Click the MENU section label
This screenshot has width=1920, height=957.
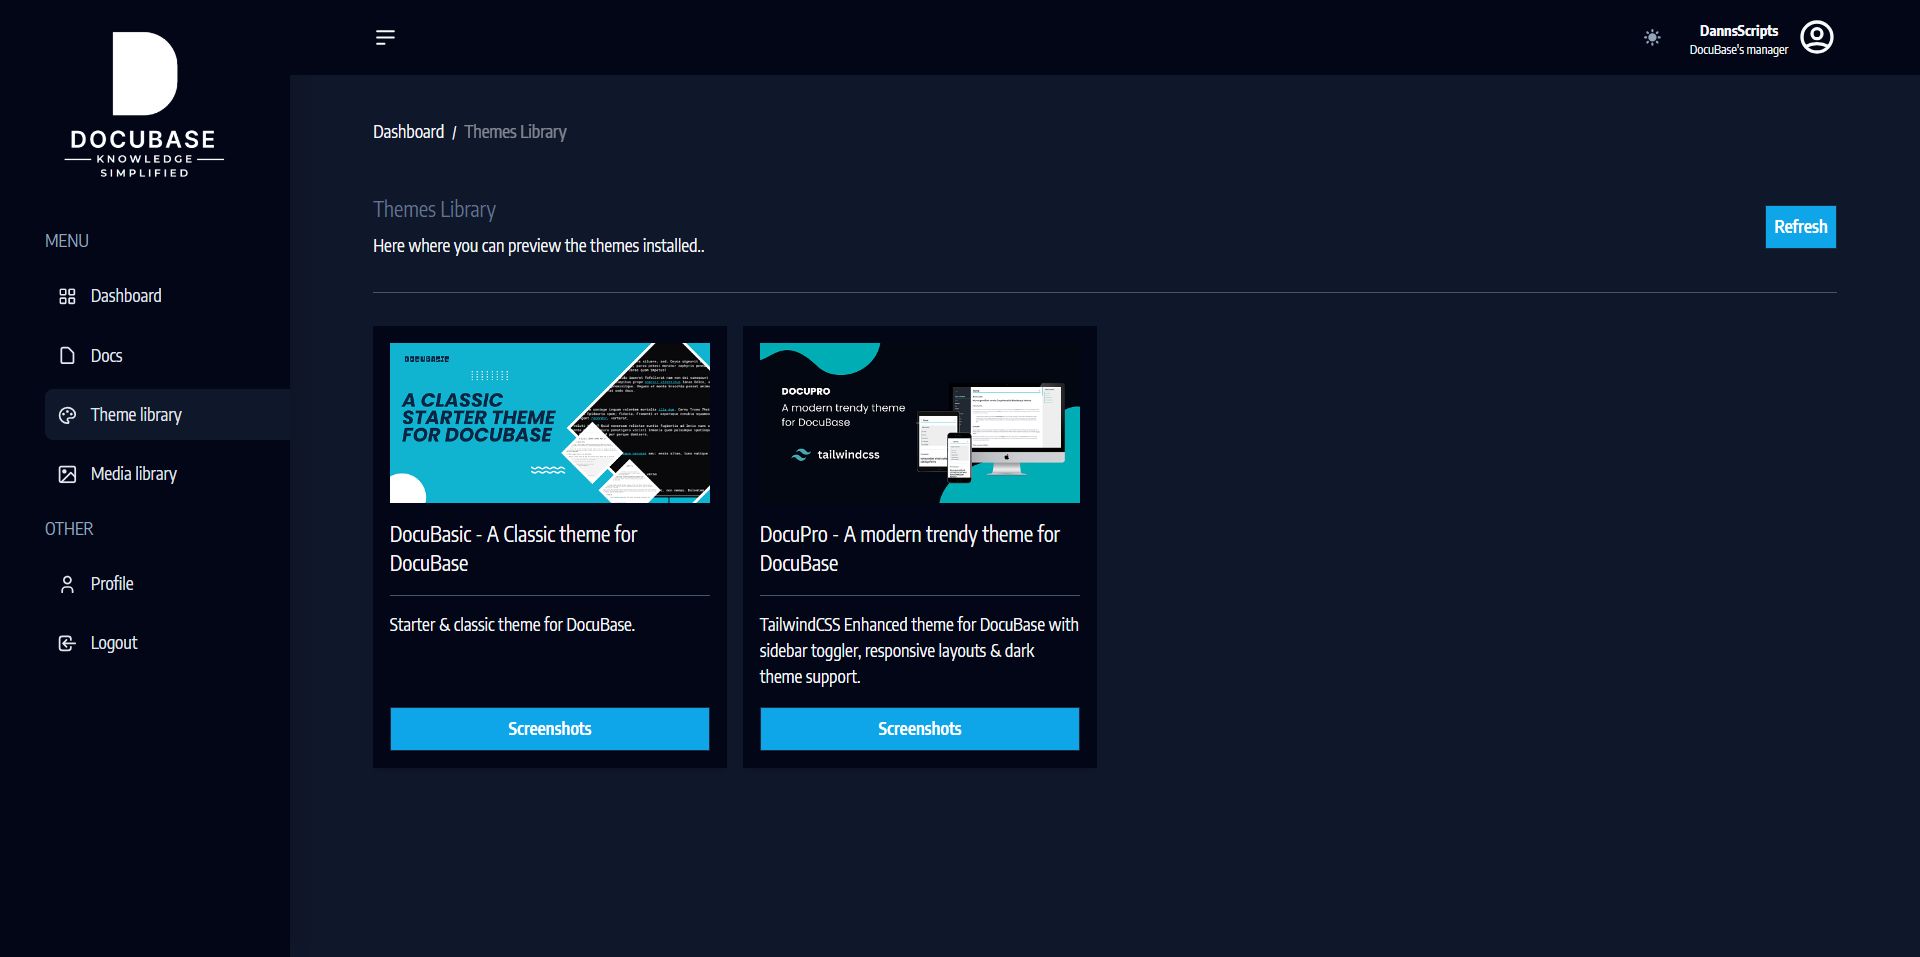click(x=67, y=241)
